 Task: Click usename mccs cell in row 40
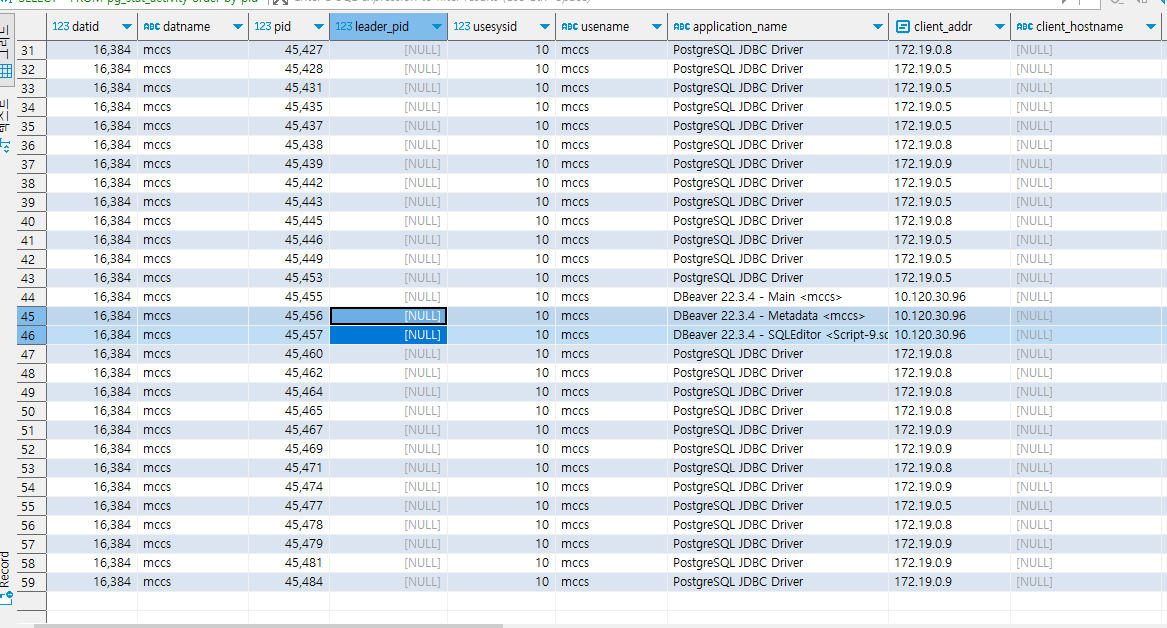click(611, 221)
